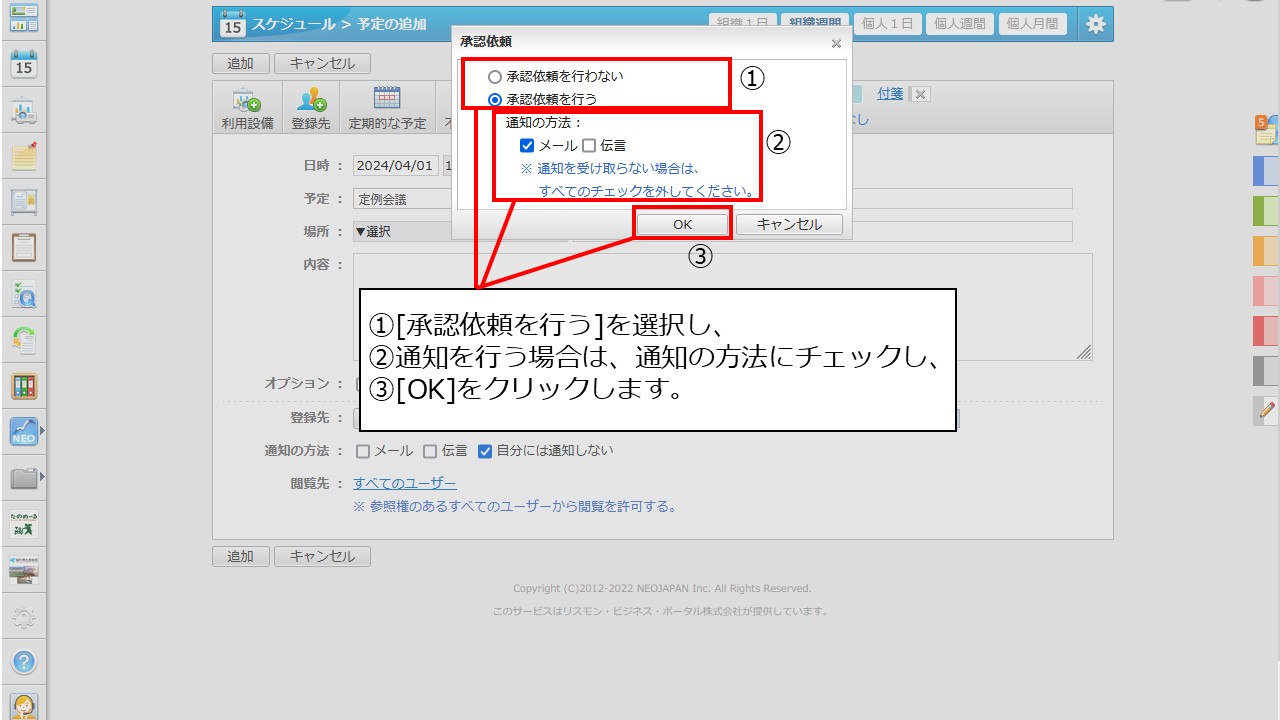The image size is (1280, 720).
Task: Click the pencil edit icon on right edge
Action: pos(1266,410)
